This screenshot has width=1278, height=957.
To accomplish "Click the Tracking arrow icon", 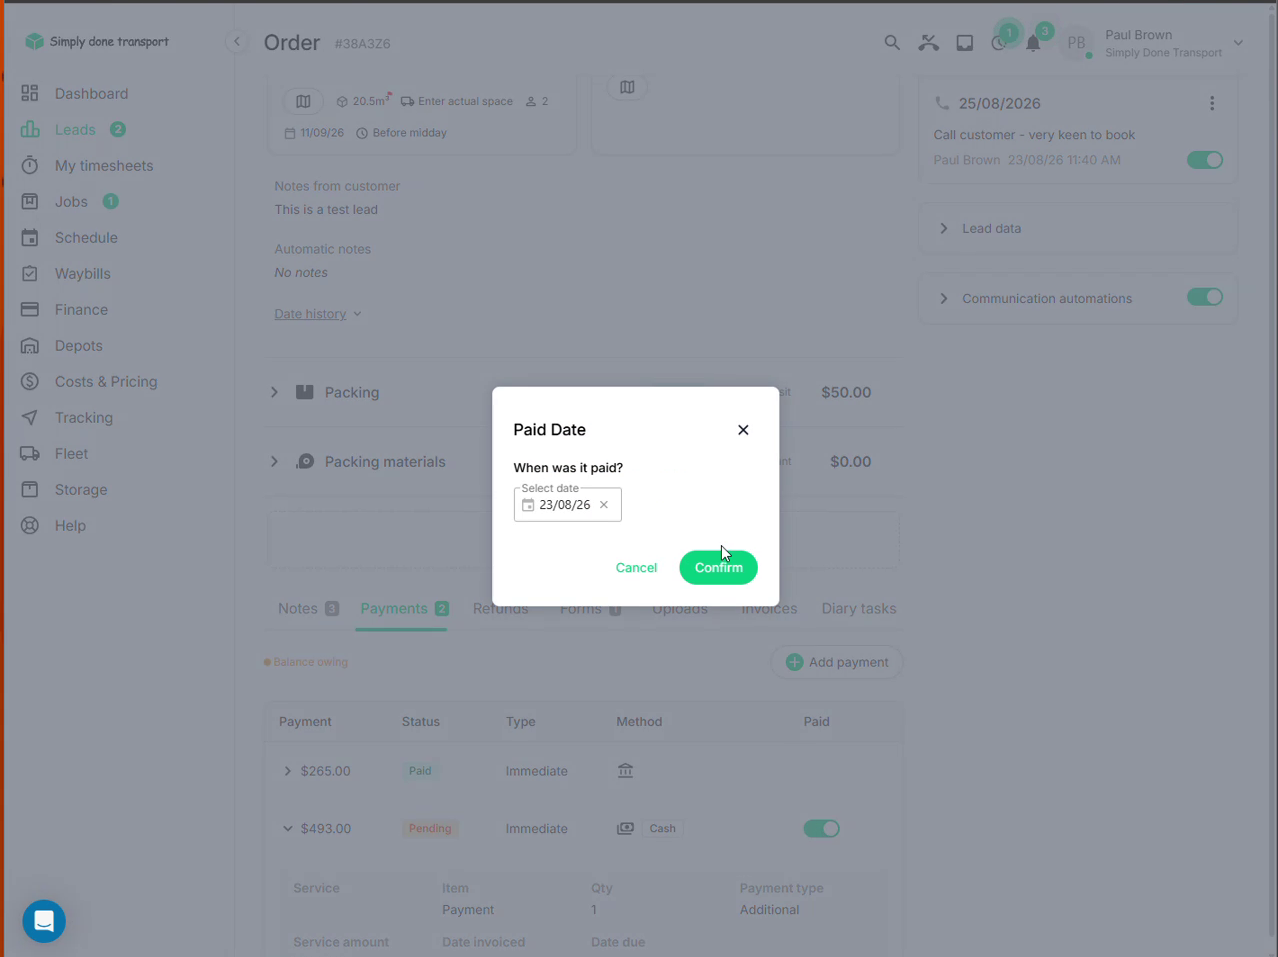I will [30, 417].
